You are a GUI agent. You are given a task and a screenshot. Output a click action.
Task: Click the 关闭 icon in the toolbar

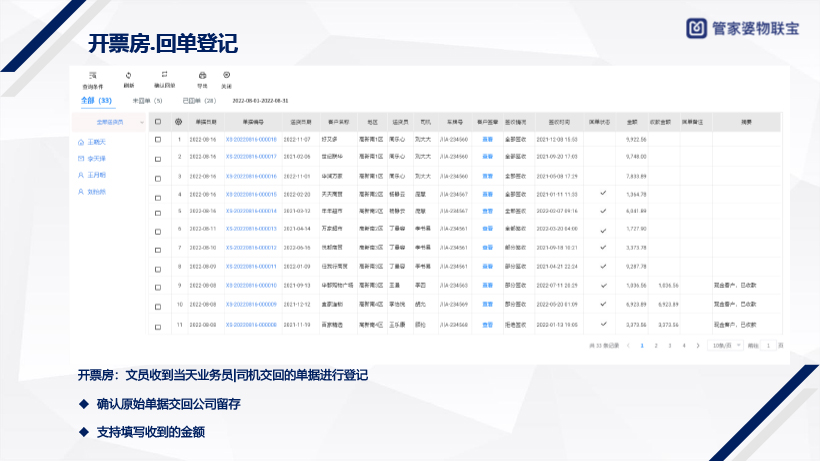point(226,76)
